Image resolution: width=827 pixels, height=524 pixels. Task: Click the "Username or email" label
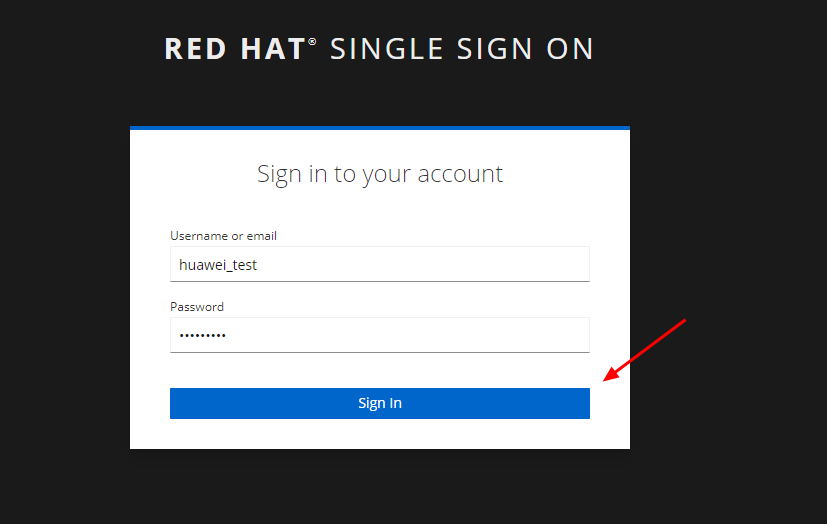pos(223,236)
